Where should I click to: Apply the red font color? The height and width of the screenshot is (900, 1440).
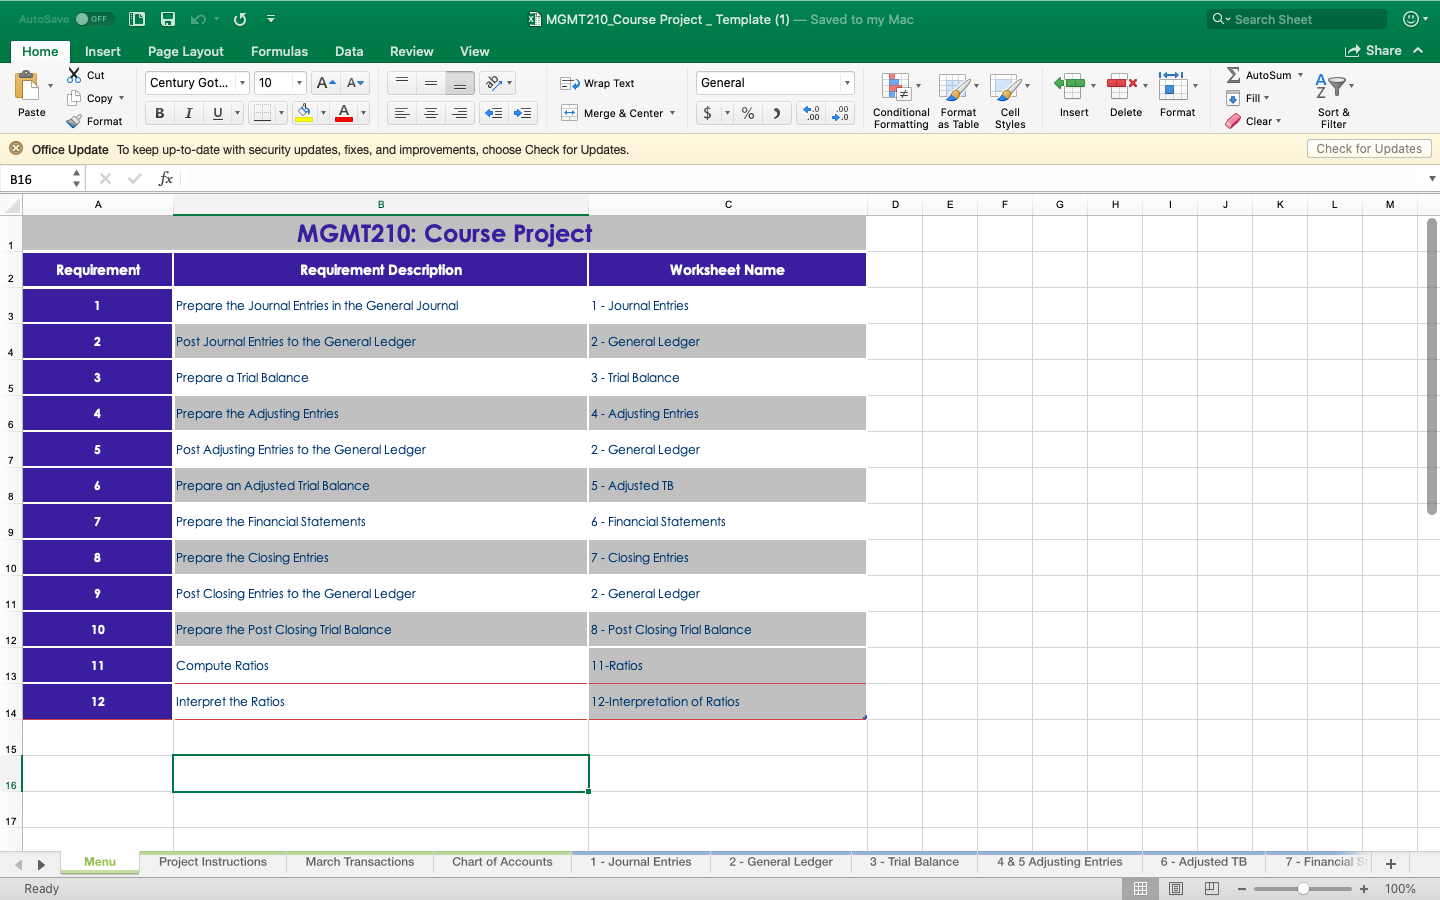(344, 113)
